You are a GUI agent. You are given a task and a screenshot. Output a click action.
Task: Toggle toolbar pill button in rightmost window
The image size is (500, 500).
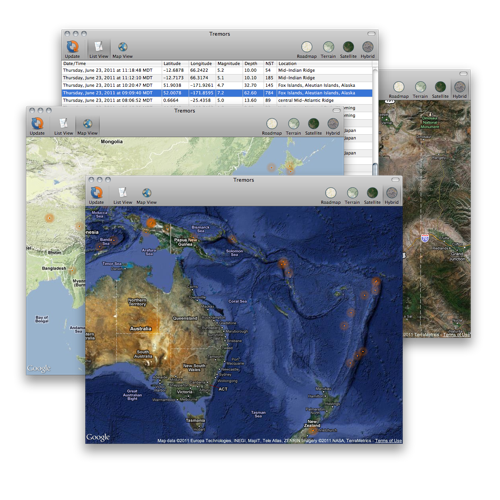pyautogui.click(x=463, y=73)
